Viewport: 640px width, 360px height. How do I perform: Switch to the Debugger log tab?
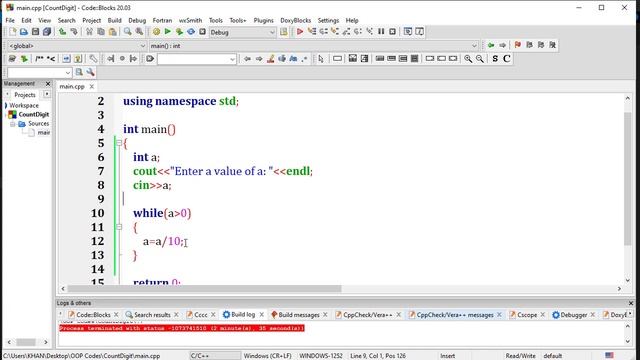point(573,315)
